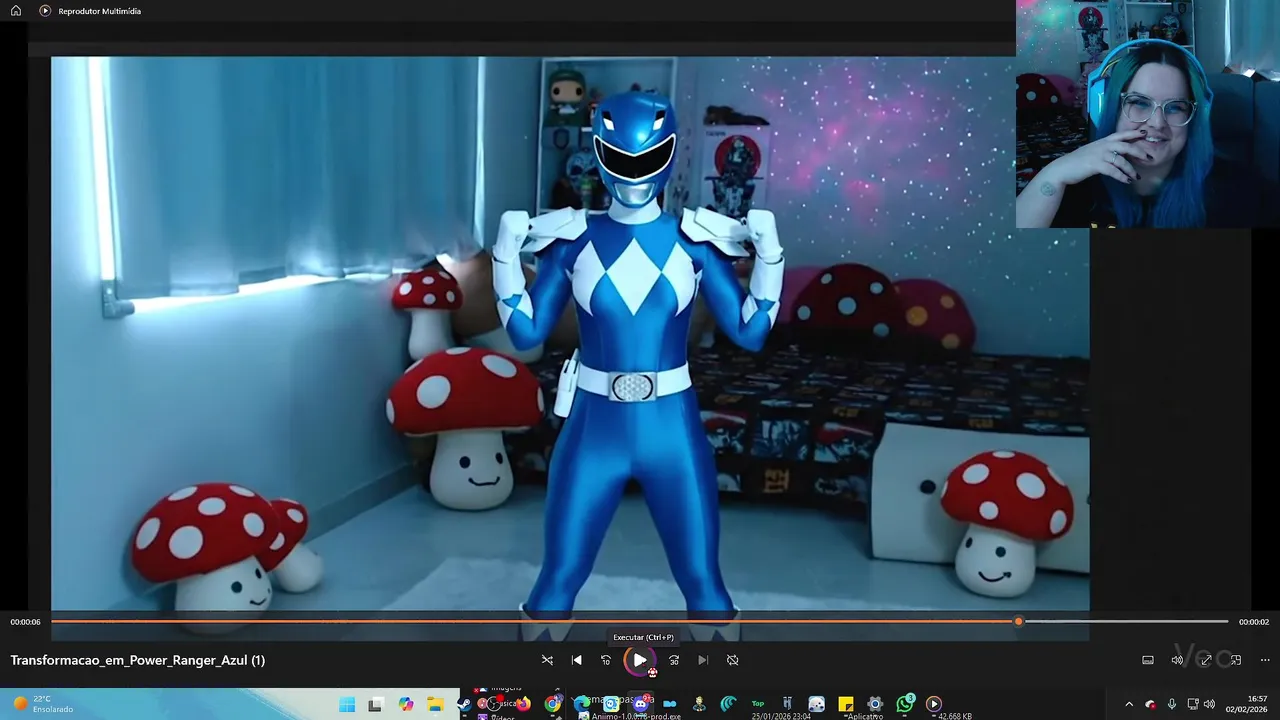Screen dimensions: 1280x720
Task: Open File Explorer from the taskbar
Action: [435, 704]
